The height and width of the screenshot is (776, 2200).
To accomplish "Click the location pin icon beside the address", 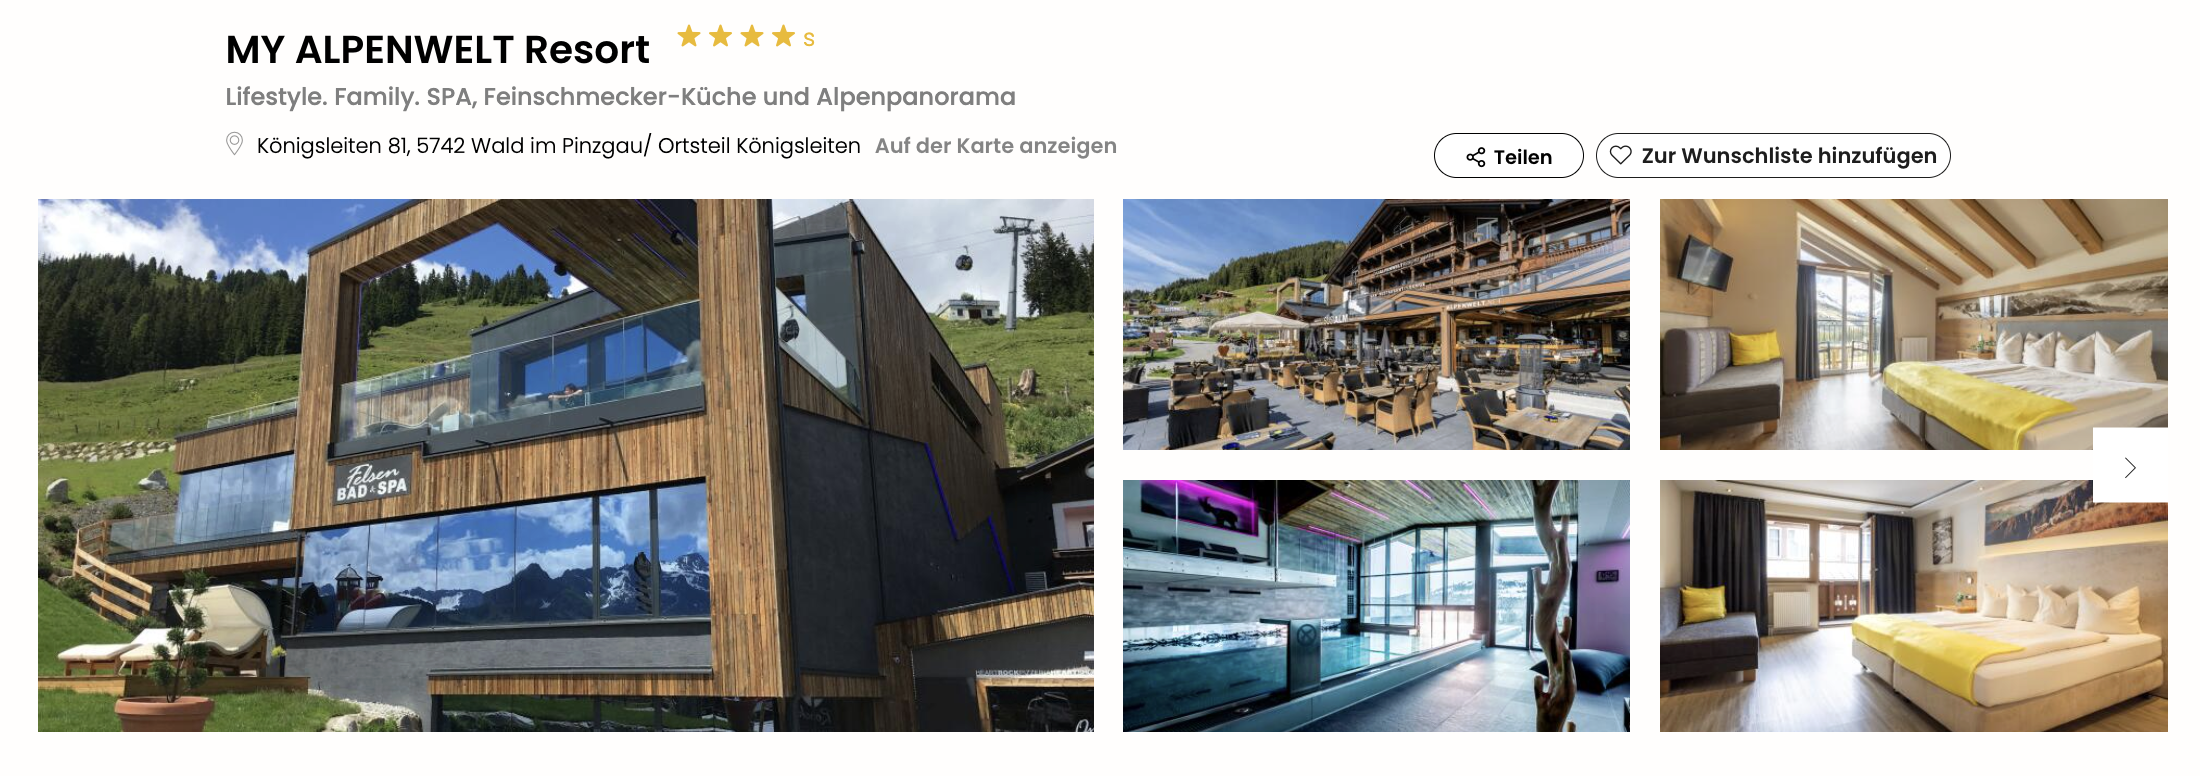I will [234, 144].
